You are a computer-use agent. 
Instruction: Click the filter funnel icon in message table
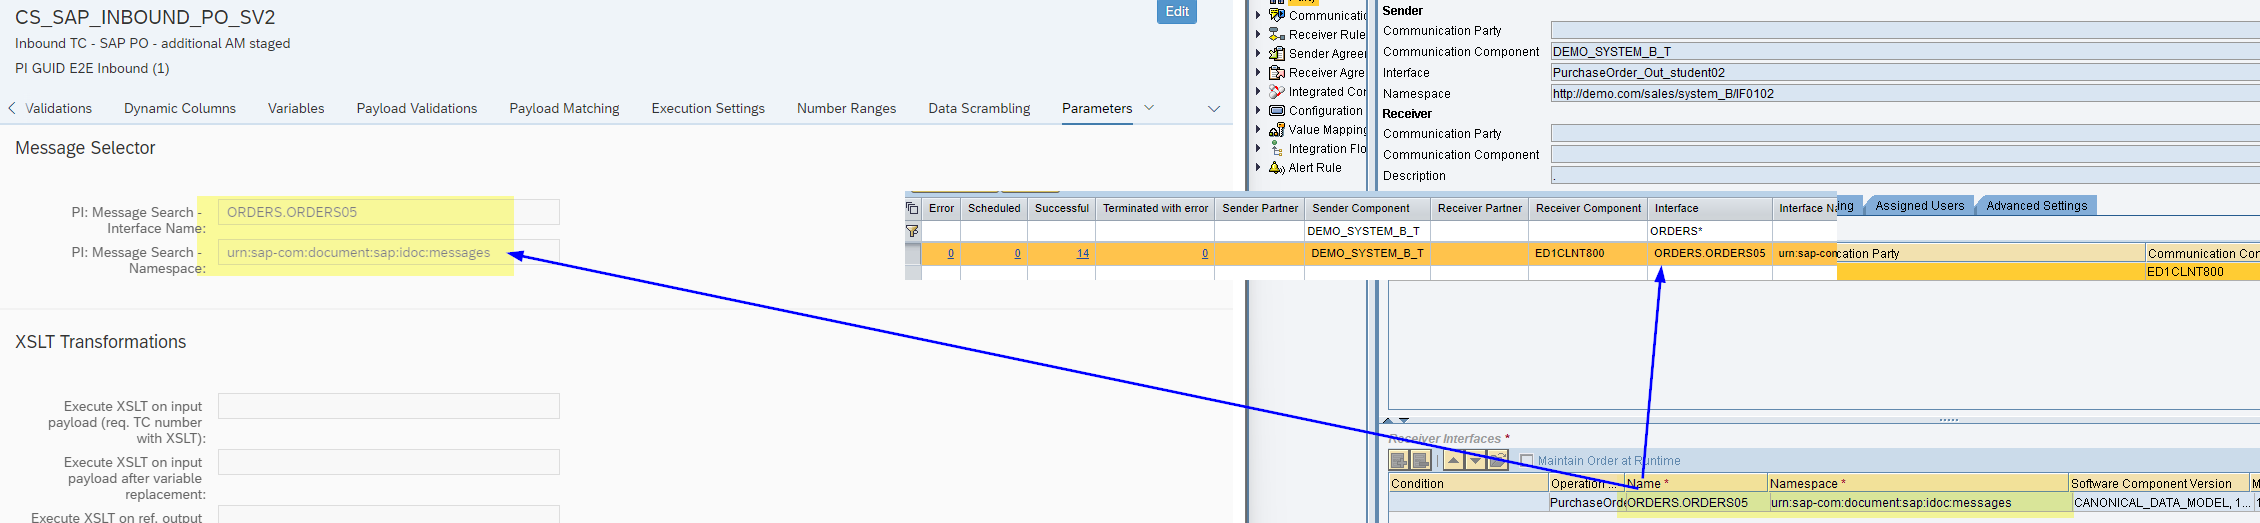[912, 231]
